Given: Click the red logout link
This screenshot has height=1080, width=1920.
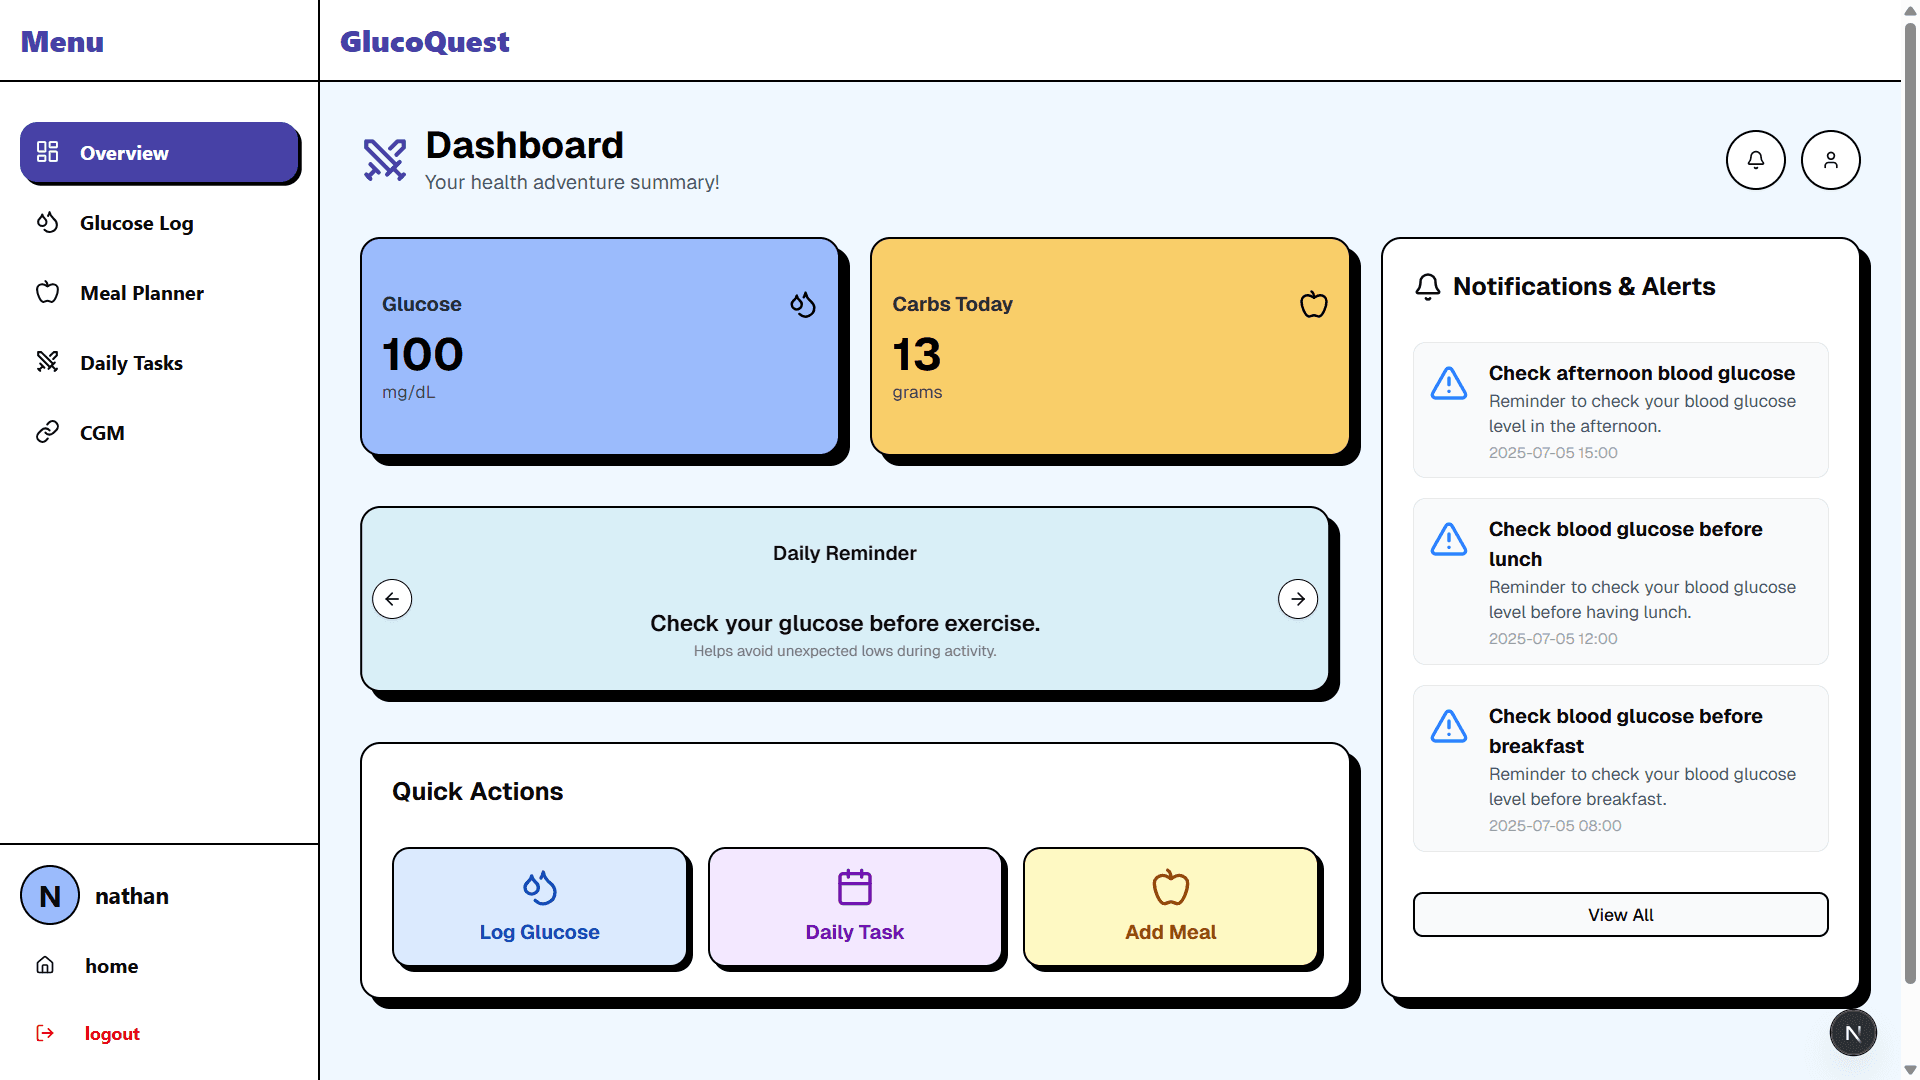Looking at the screenshot, I should [111, 1034].
